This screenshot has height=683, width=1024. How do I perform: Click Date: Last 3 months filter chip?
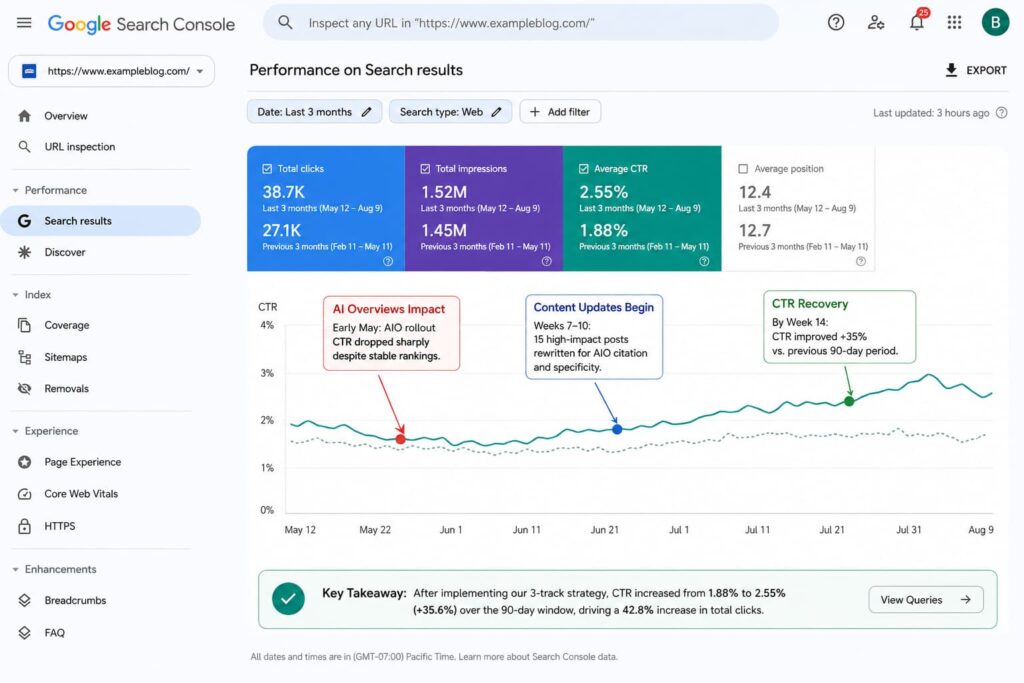(x=314, y=112)
